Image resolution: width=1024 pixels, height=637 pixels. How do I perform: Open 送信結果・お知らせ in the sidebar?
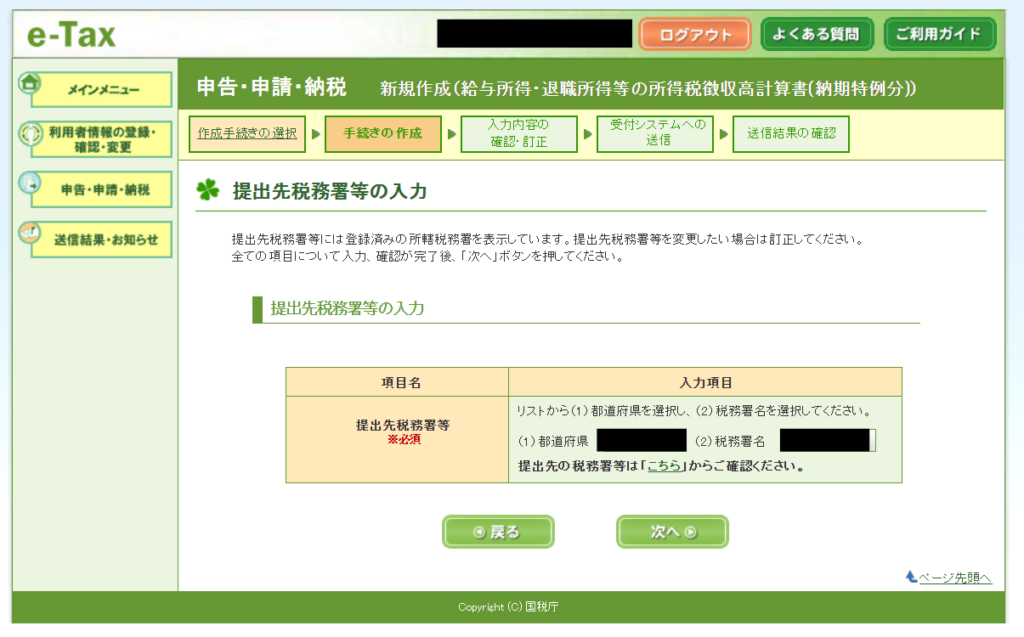point(102,240)
